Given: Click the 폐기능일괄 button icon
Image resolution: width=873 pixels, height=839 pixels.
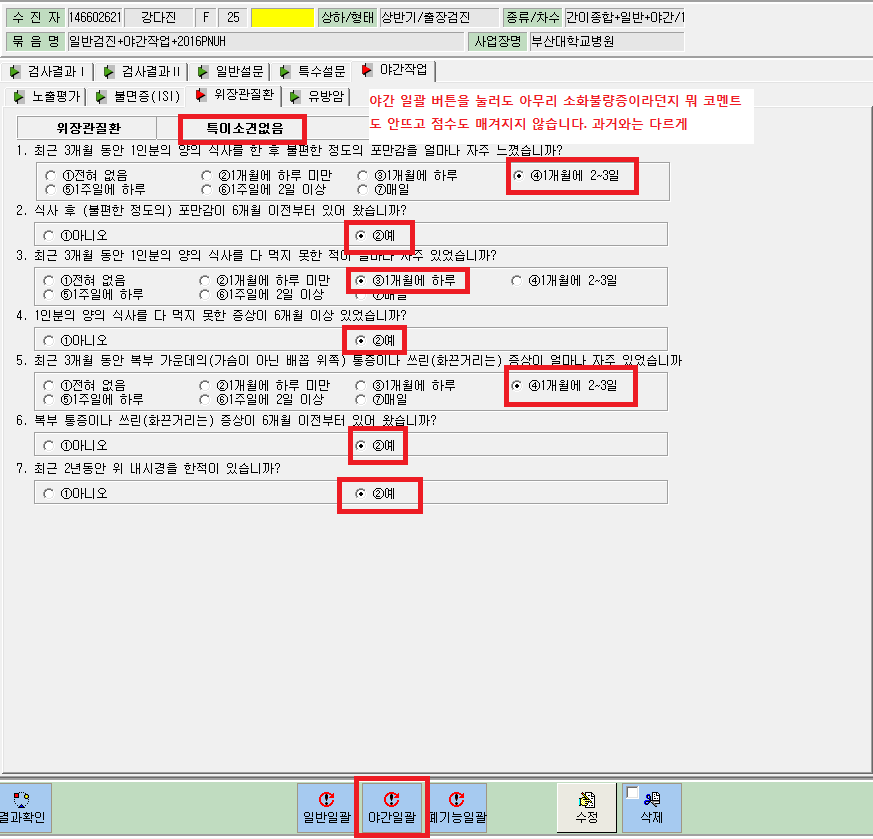Looking at the screenshot, I should (x=457, y=799).
